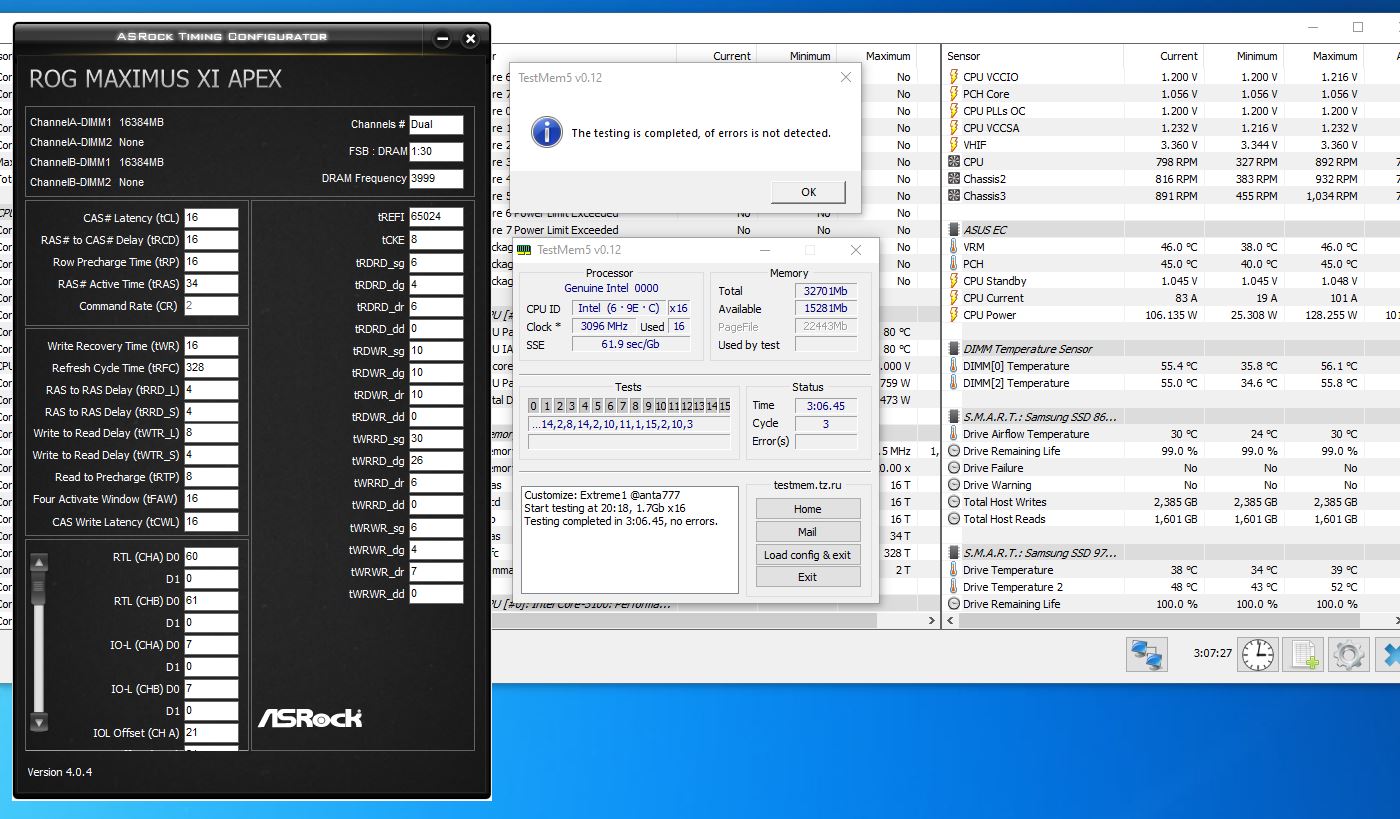Click the fan icon beside Chassis2
Screen dimensions: 1400x819
tap(953, 179)
